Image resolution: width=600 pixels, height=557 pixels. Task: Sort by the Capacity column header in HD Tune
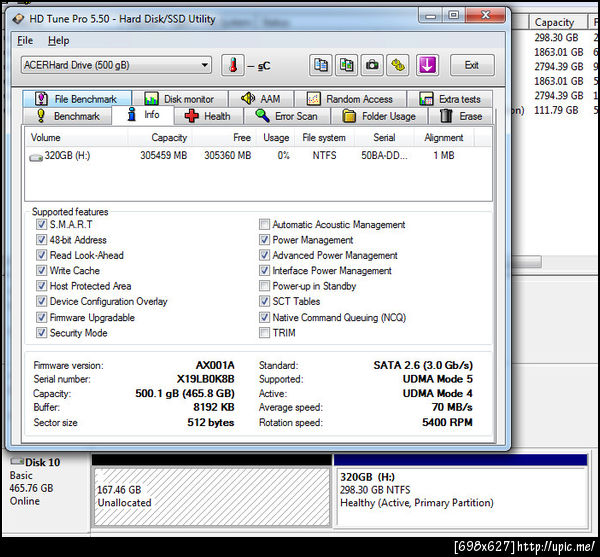point(160,137)
